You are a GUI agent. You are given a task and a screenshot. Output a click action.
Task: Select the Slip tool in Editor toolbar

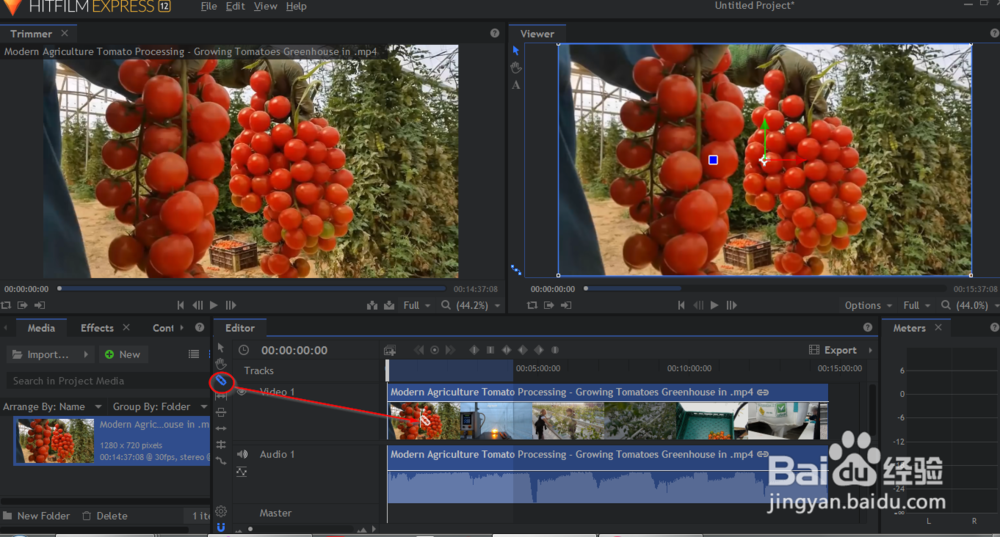click(x=221, y=397)
